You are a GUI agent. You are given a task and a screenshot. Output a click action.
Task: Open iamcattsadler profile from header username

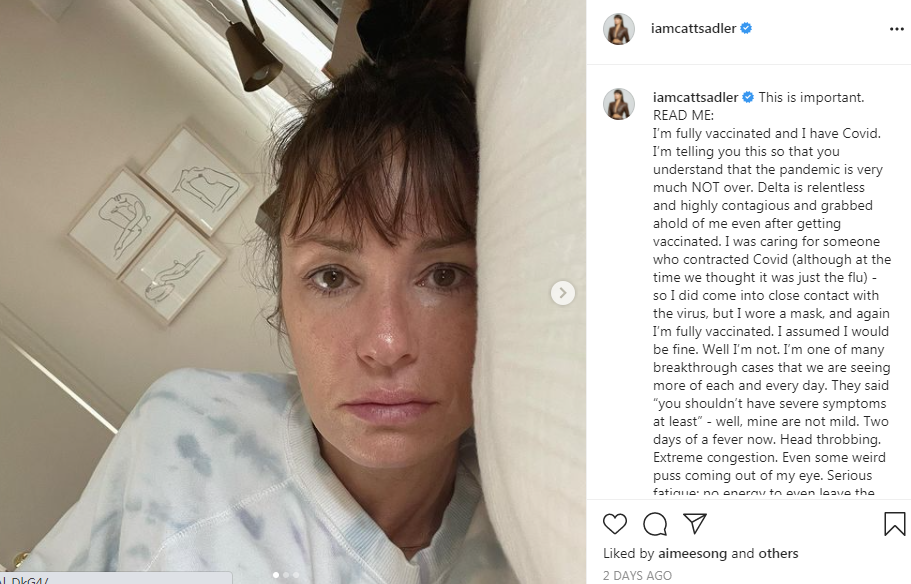tap(693, 28)
